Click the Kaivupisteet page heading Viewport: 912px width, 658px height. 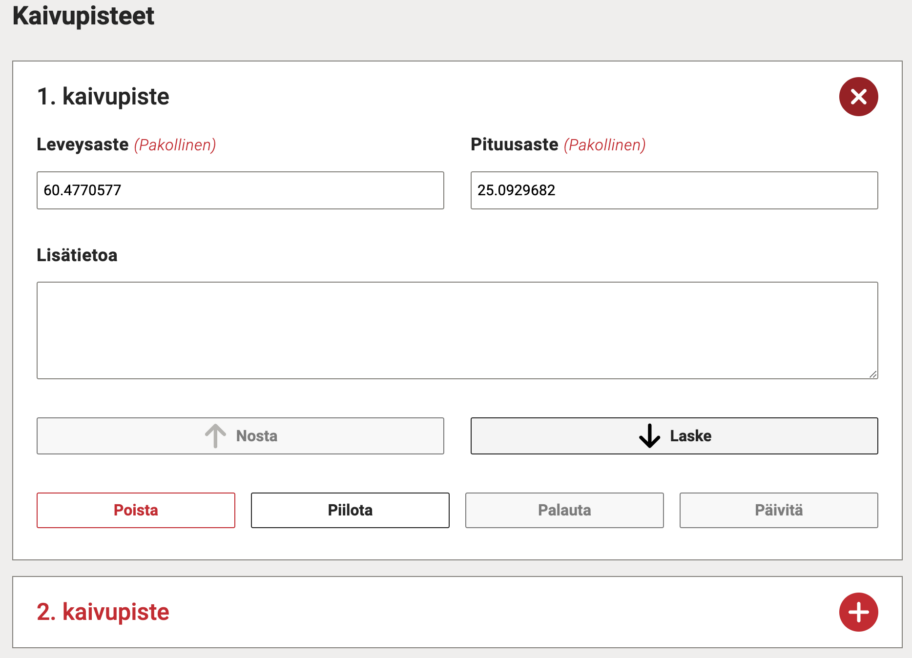[83, 16]
